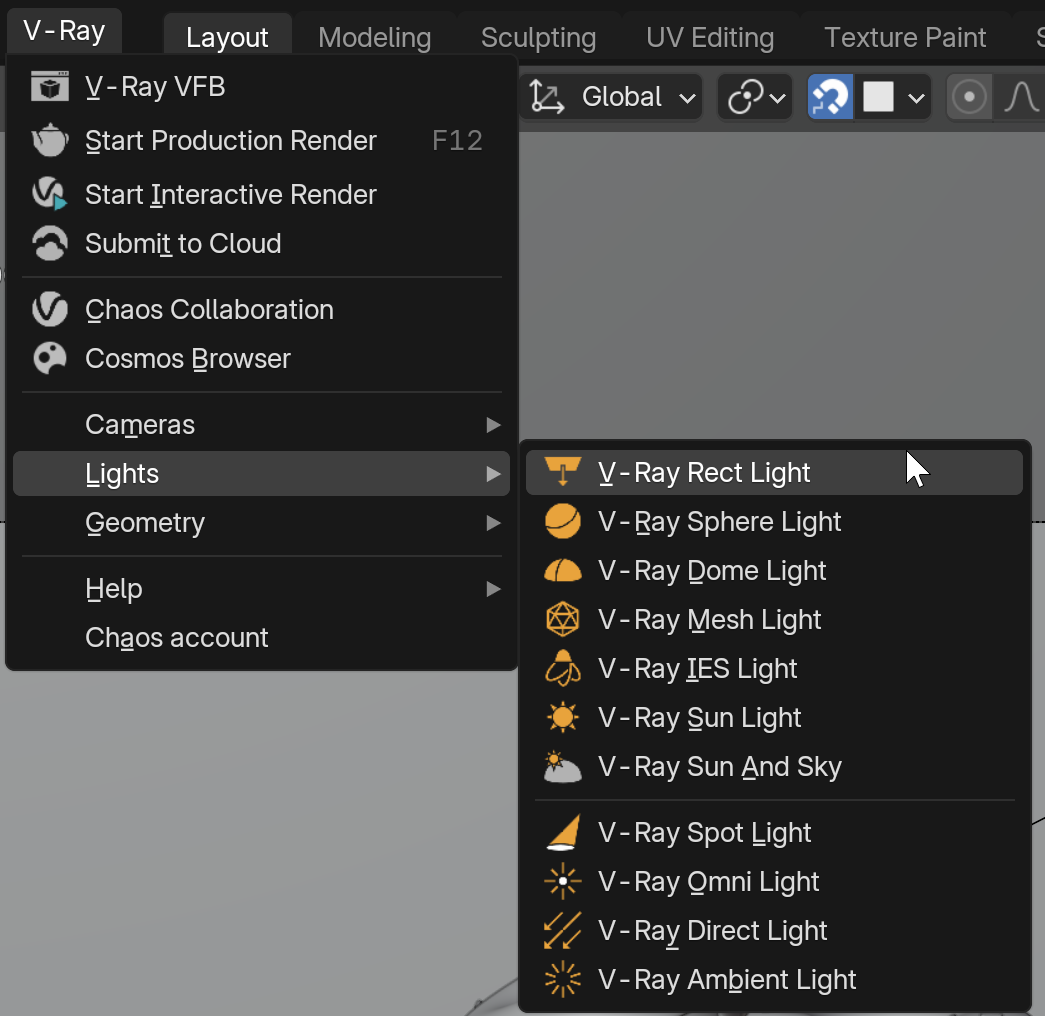This screenshot has width=1045, height=1016.
Task: Open Cosmos Browser
Action: (261, 359)
